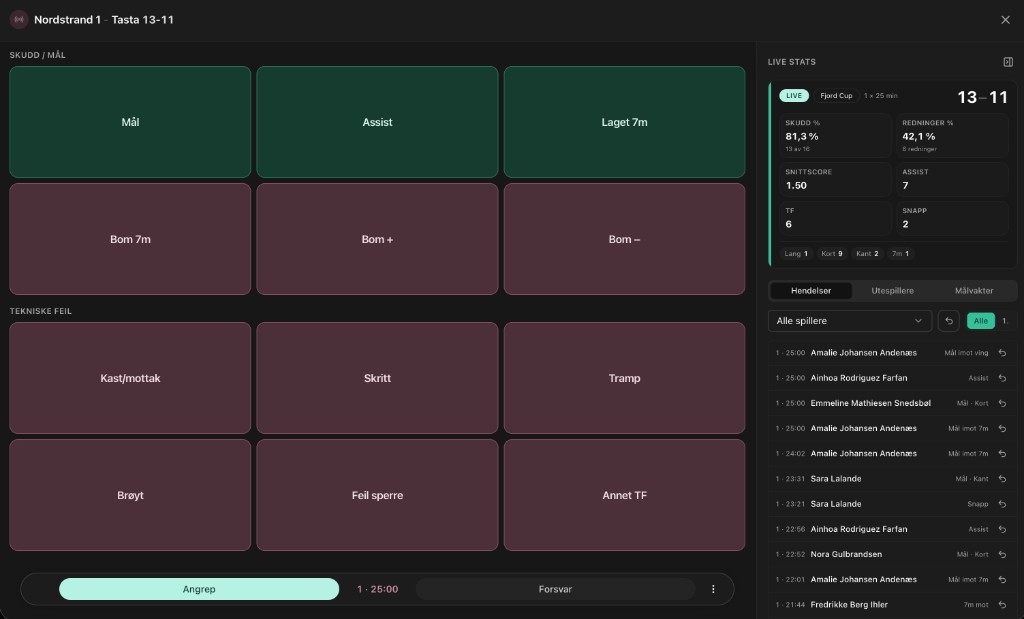Click the Kort 9 shot type chip

[832, 253]
